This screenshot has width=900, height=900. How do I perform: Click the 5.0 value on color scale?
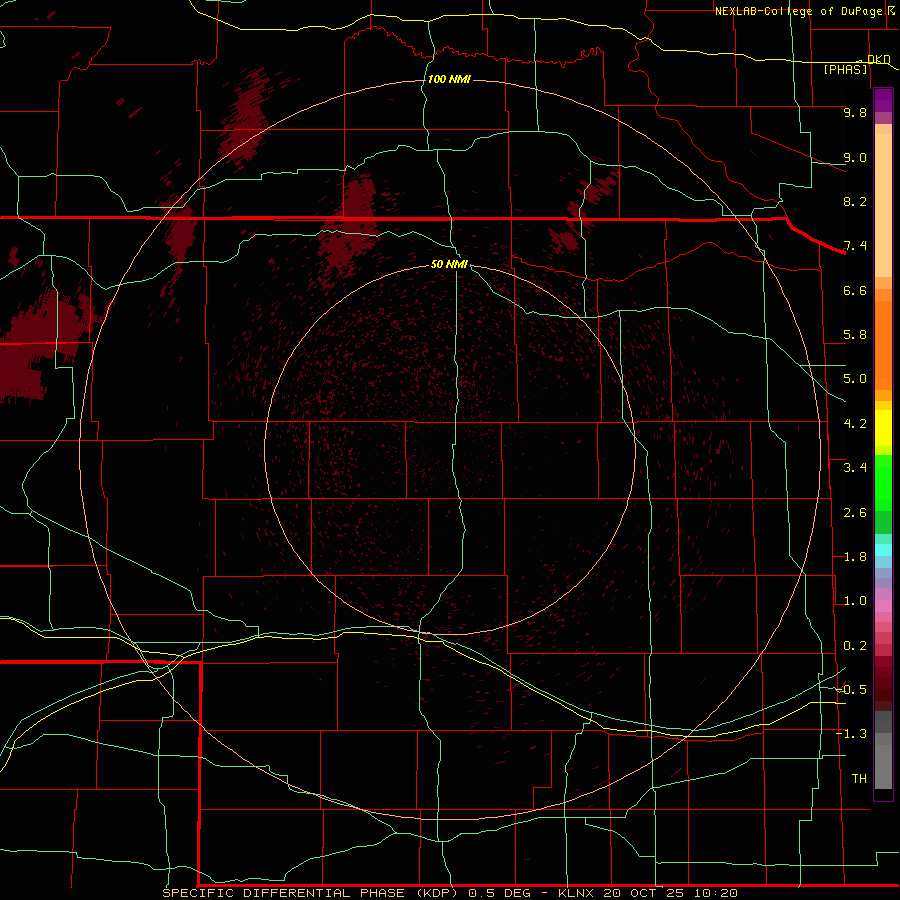click(x=855, y=379)
